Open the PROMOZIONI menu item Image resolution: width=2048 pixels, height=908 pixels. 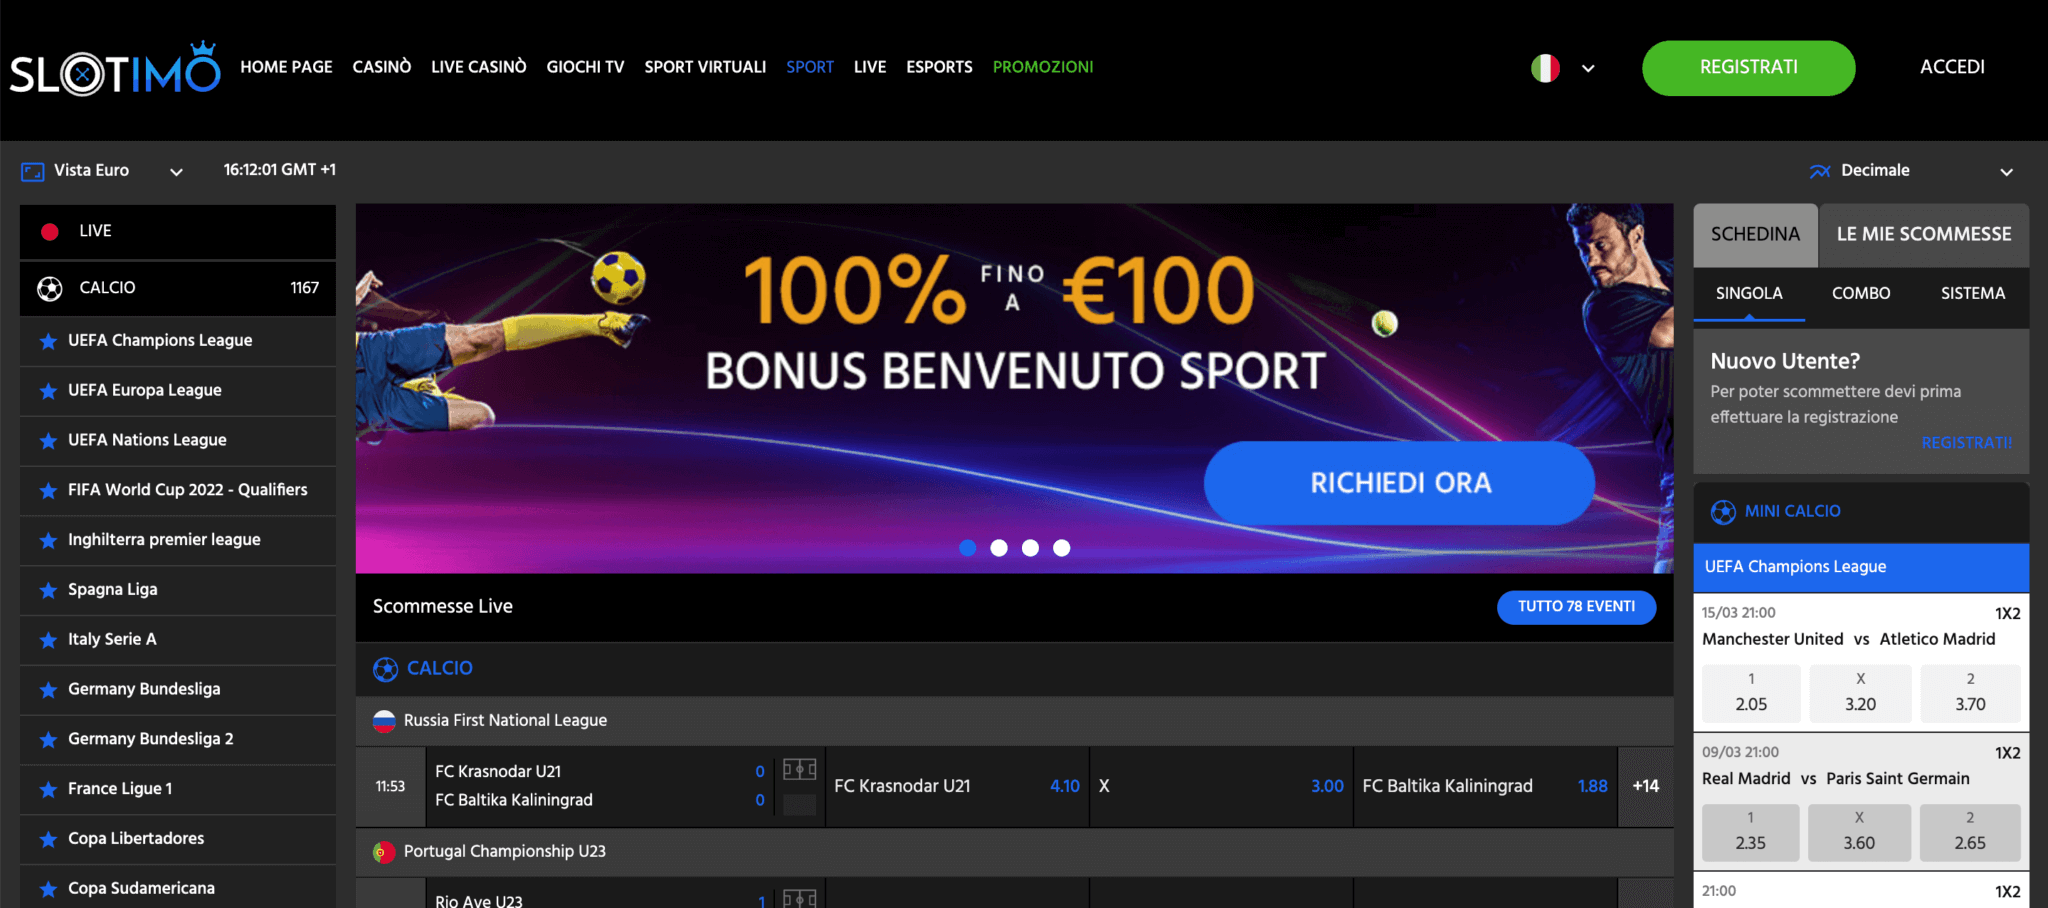[1043, 67]
